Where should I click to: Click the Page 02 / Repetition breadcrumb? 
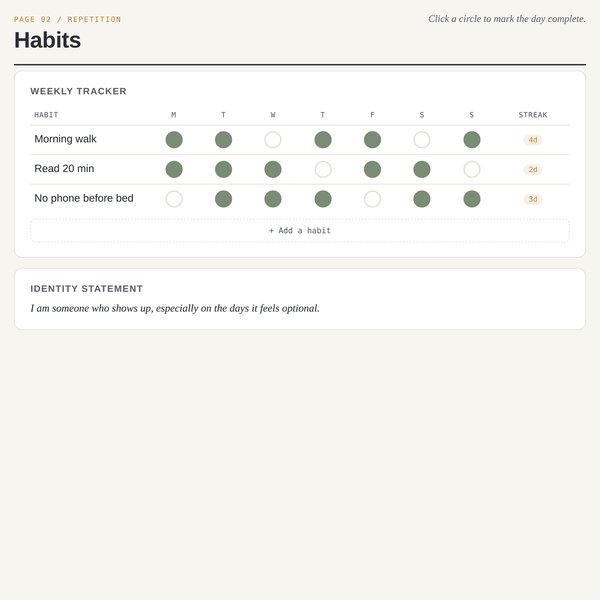pyautogui.click(x=67, y=19)
